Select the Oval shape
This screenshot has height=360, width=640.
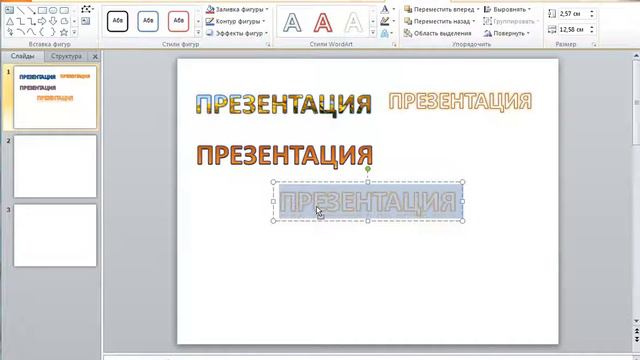[53, 10]
